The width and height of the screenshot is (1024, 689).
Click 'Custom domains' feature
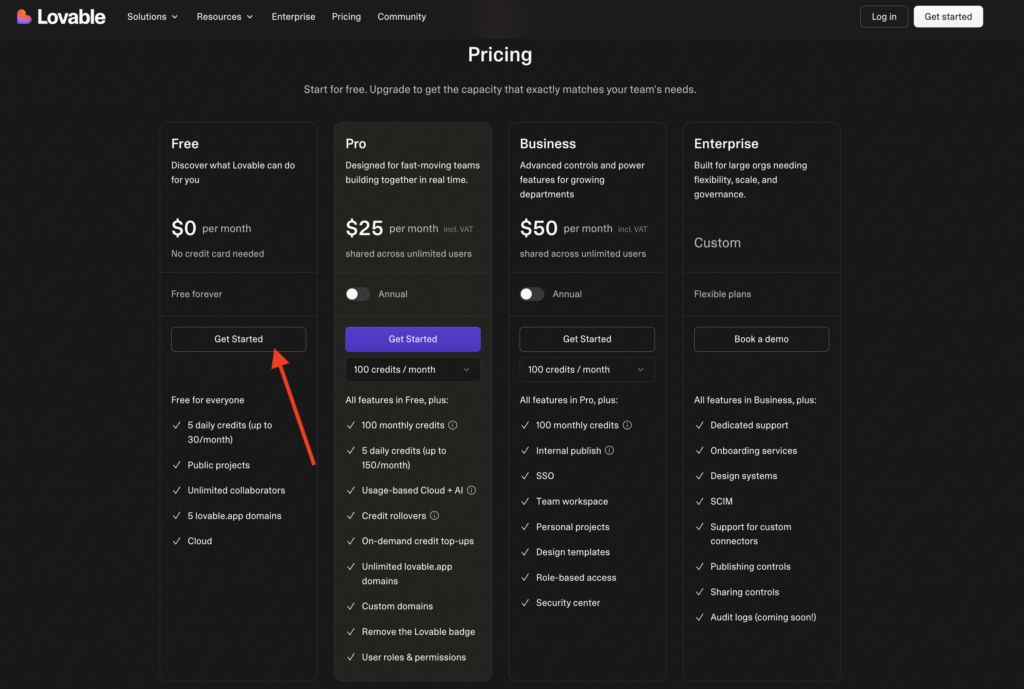click(397, 606)
